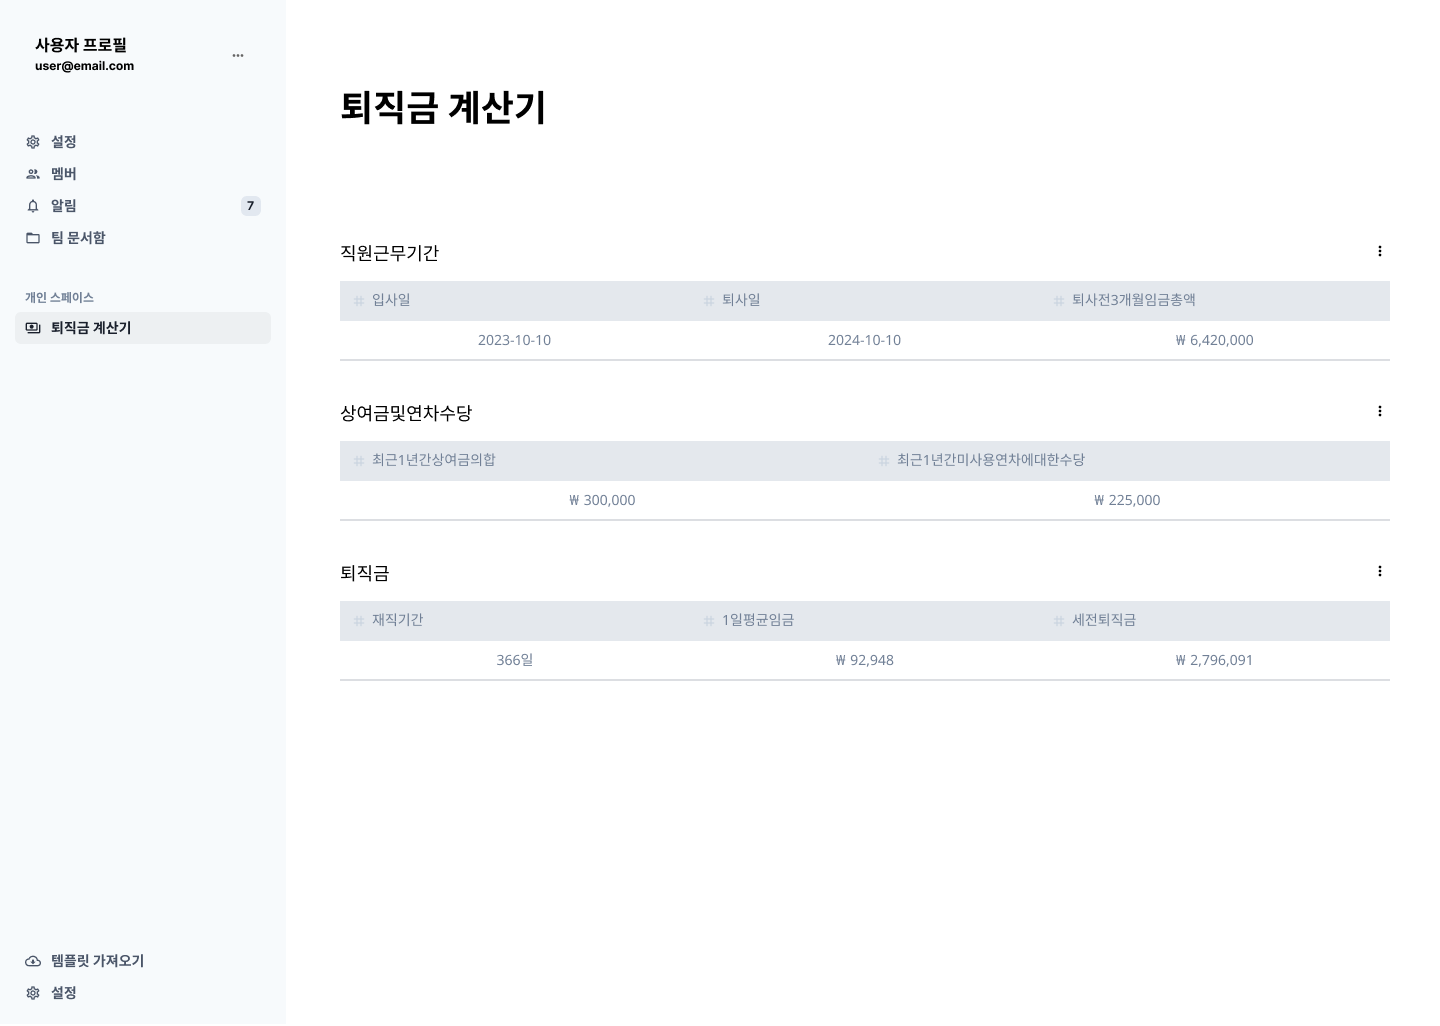This screenshot has width=1440, height=1026.
Task: Click 템플릿 가져오기 link
Action: pos(143,961)
